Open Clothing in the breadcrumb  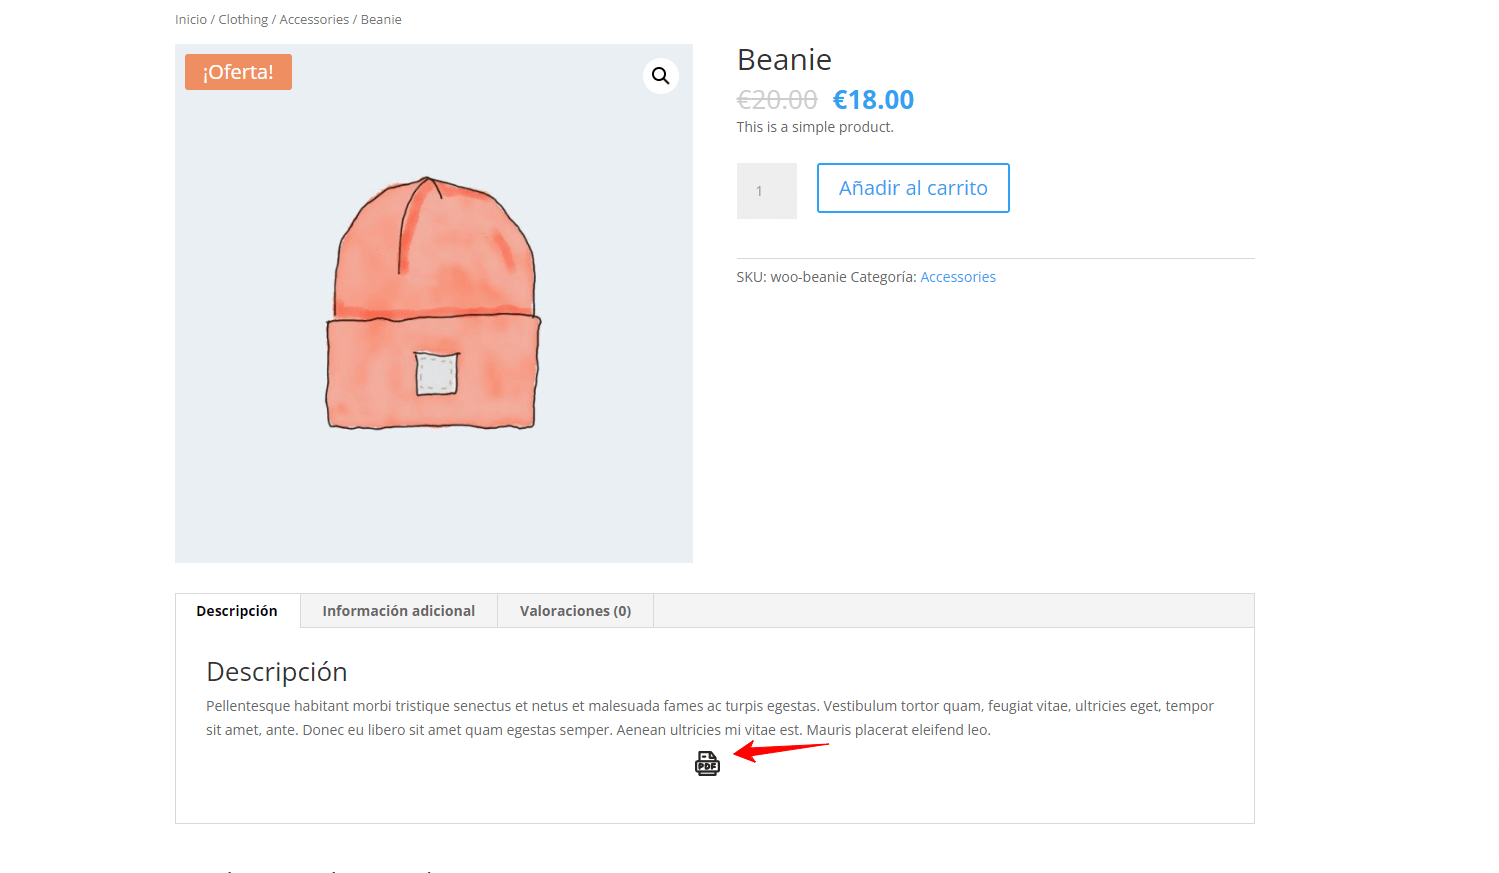pos(243,20)
